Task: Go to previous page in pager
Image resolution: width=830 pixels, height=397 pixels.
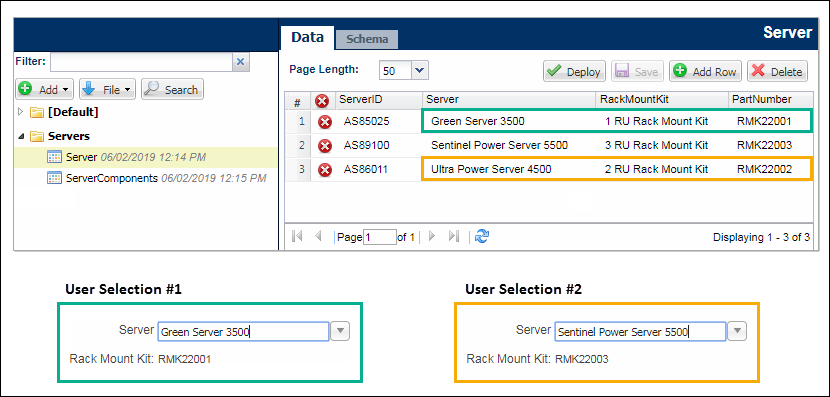Action: click(x=318, y=237)
